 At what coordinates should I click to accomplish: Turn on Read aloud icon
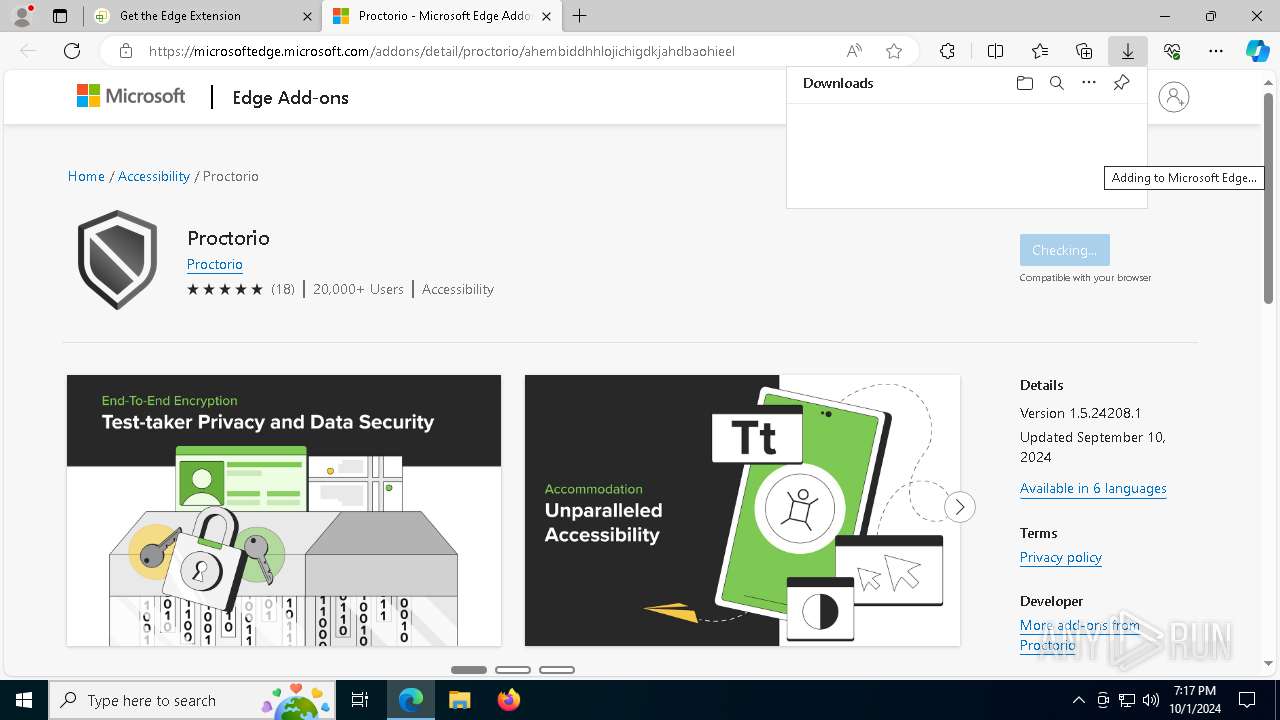click(854, 51)
